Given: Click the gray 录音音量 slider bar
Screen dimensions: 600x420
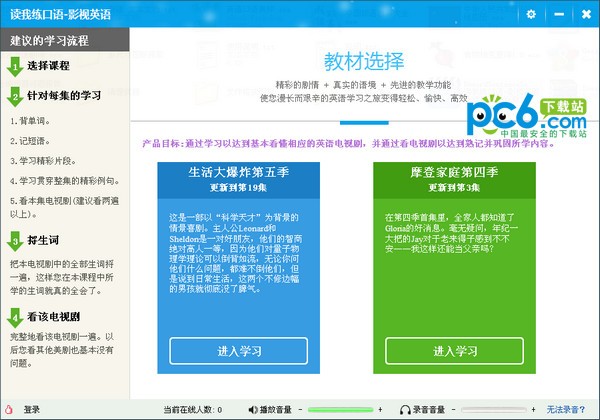Looking at the screenshot, I should point(493,410).
